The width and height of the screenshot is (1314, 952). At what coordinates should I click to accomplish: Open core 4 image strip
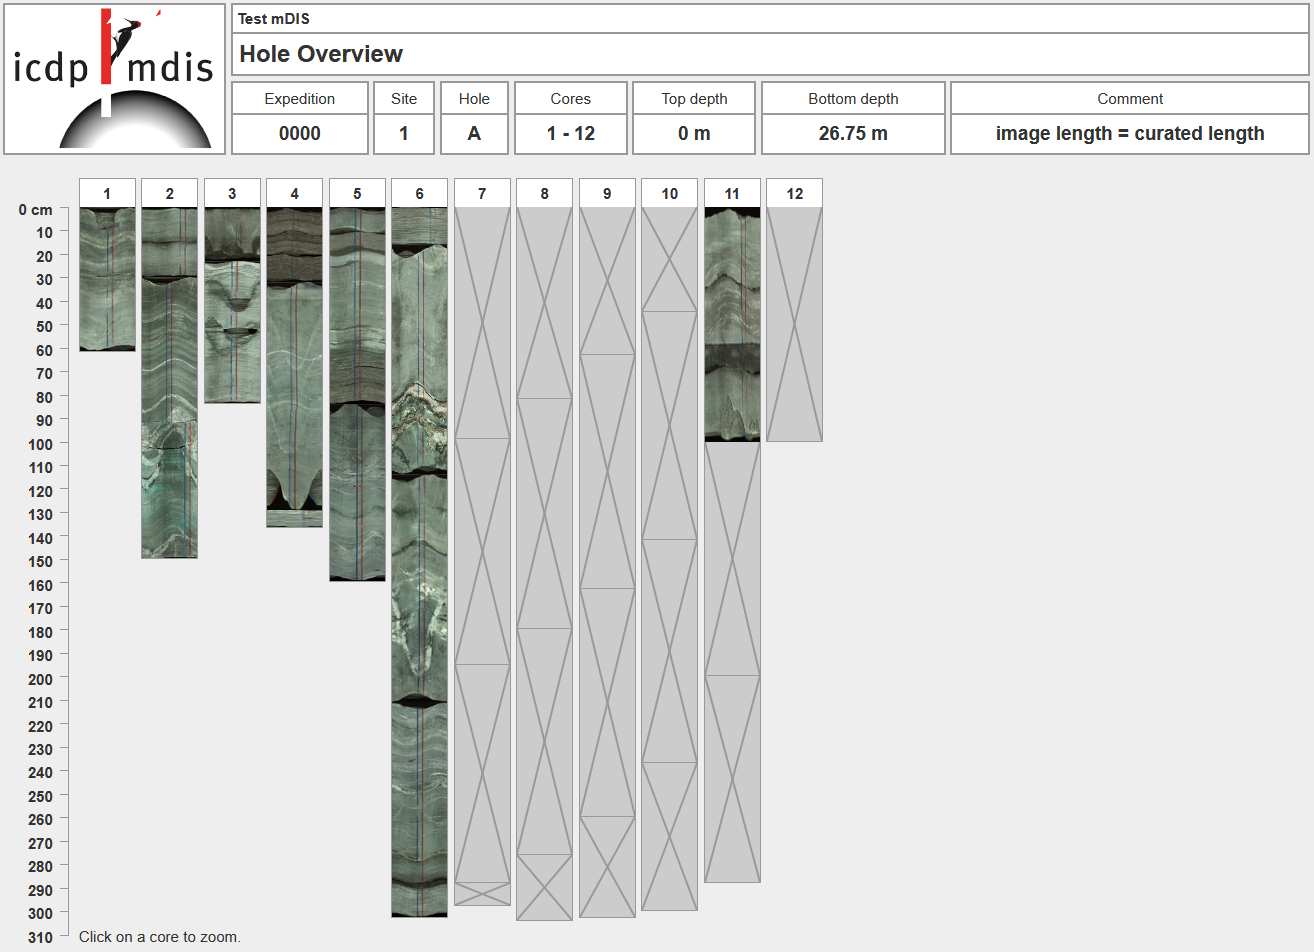click(294, 367)
